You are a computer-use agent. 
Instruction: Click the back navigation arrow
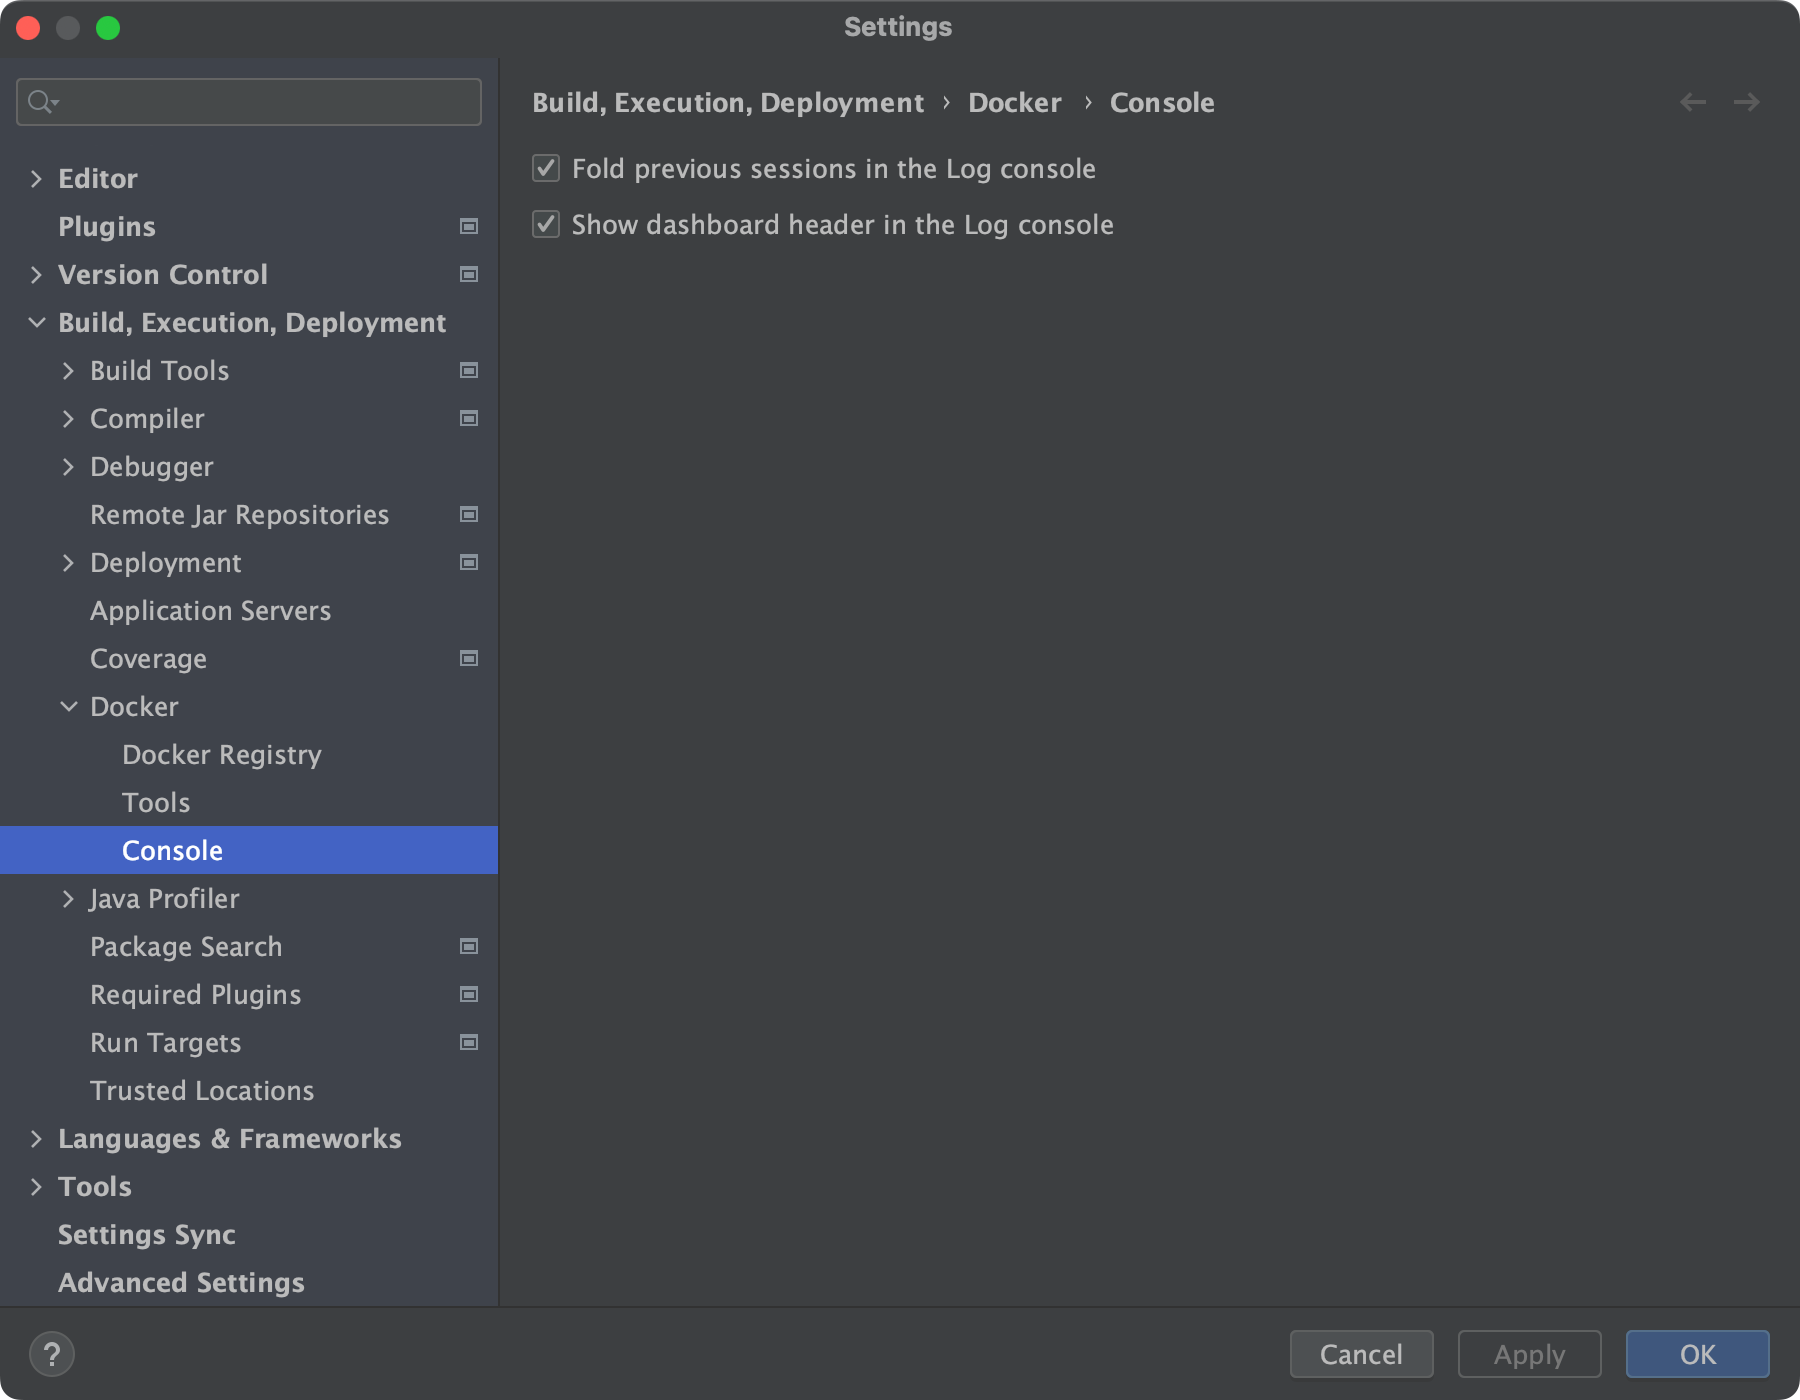(x=1692, y=102)
